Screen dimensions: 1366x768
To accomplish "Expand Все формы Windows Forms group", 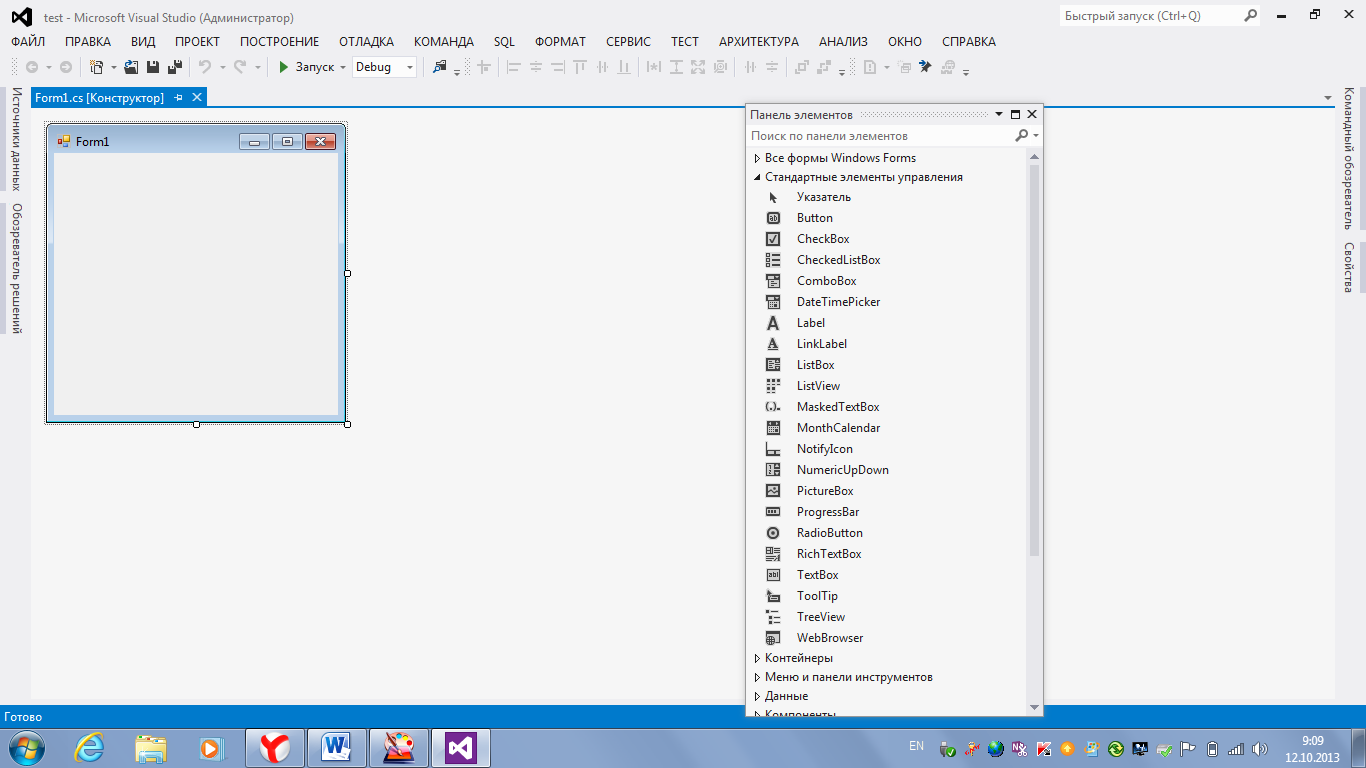I will 756,158.
